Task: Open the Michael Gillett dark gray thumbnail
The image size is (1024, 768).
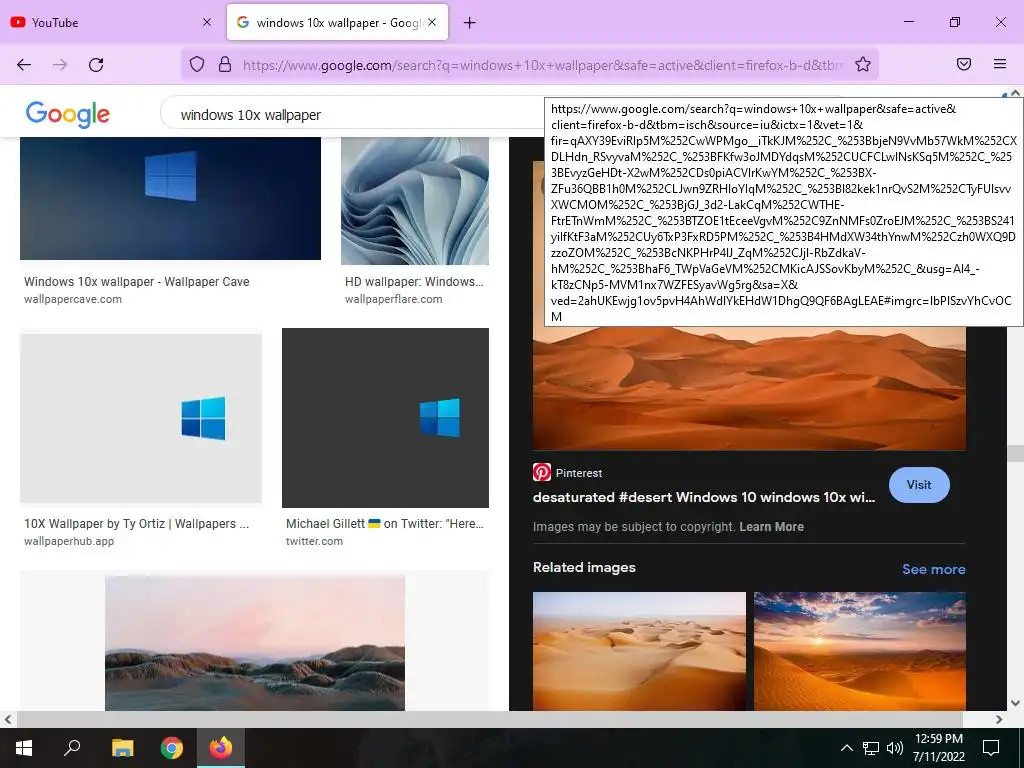Action: coord(385,418)
